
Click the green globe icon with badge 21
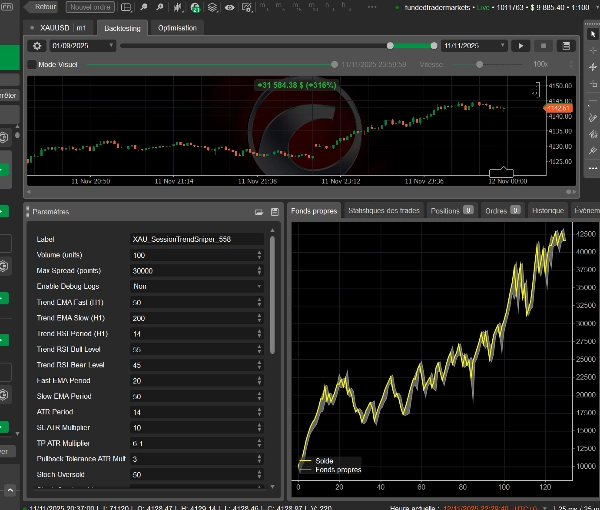(x=195, y=7)
